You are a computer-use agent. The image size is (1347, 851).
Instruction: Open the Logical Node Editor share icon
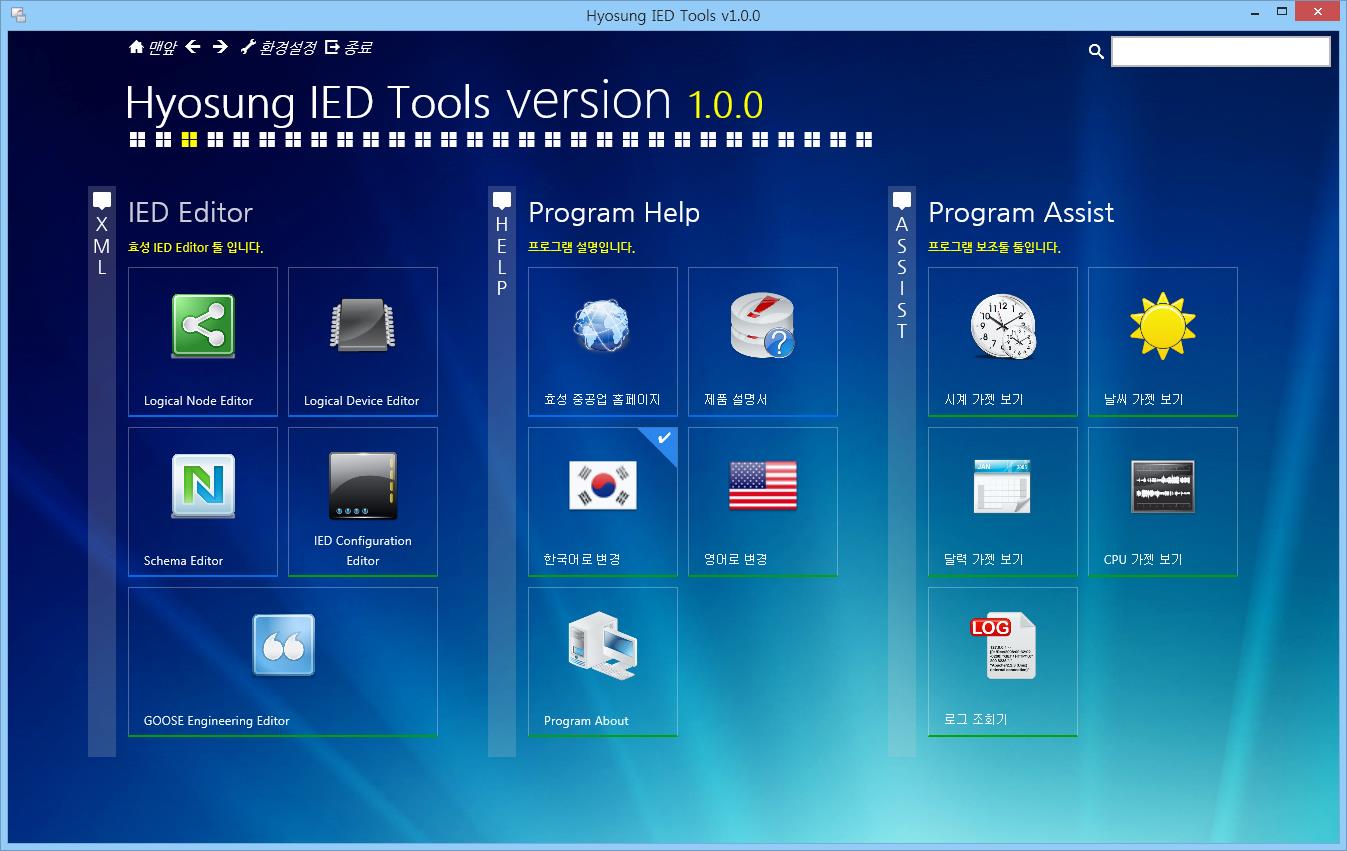(x=203, y=326)
